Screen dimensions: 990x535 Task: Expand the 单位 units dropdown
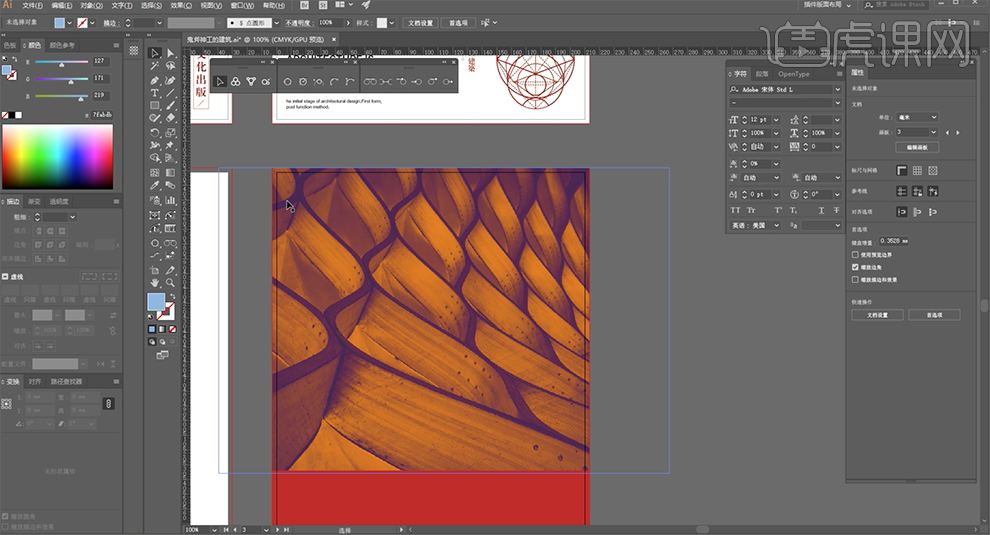[x=917, y=117]
